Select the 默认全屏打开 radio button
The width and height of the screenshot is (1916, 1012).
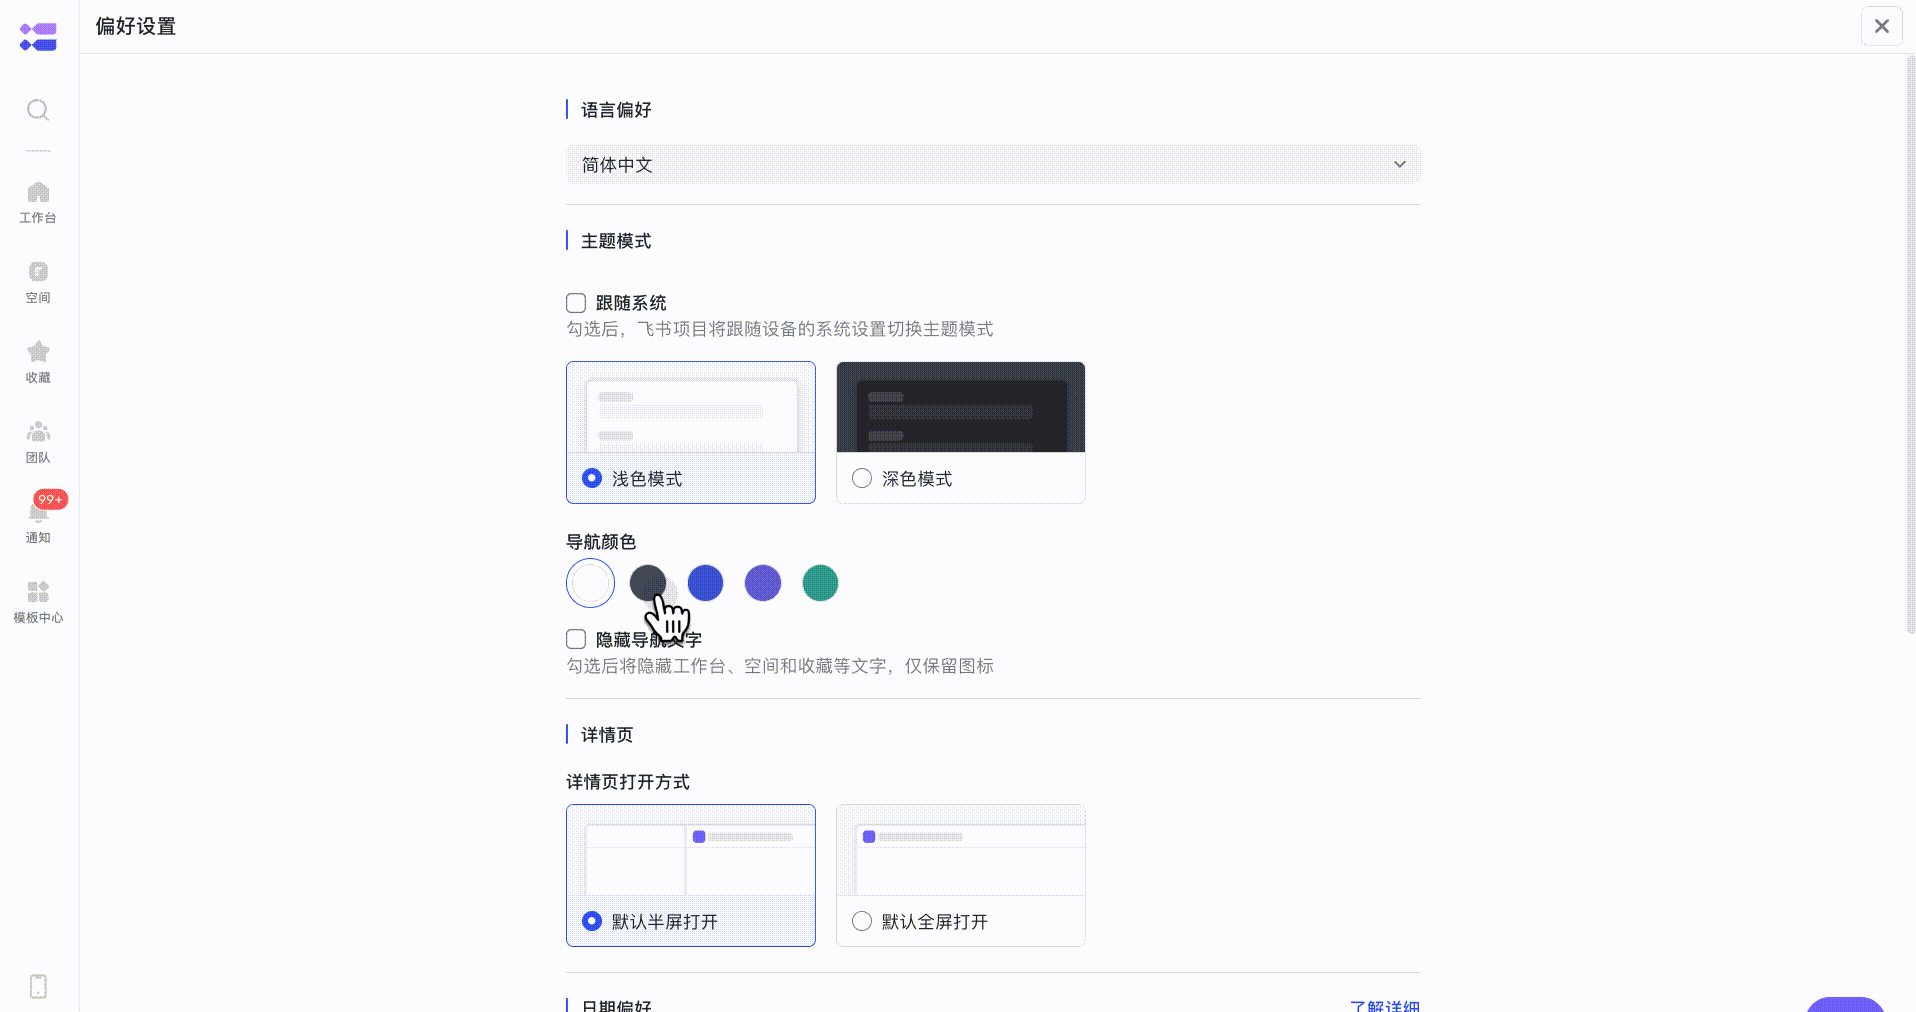pyautogui.click(x=862, y=921)
